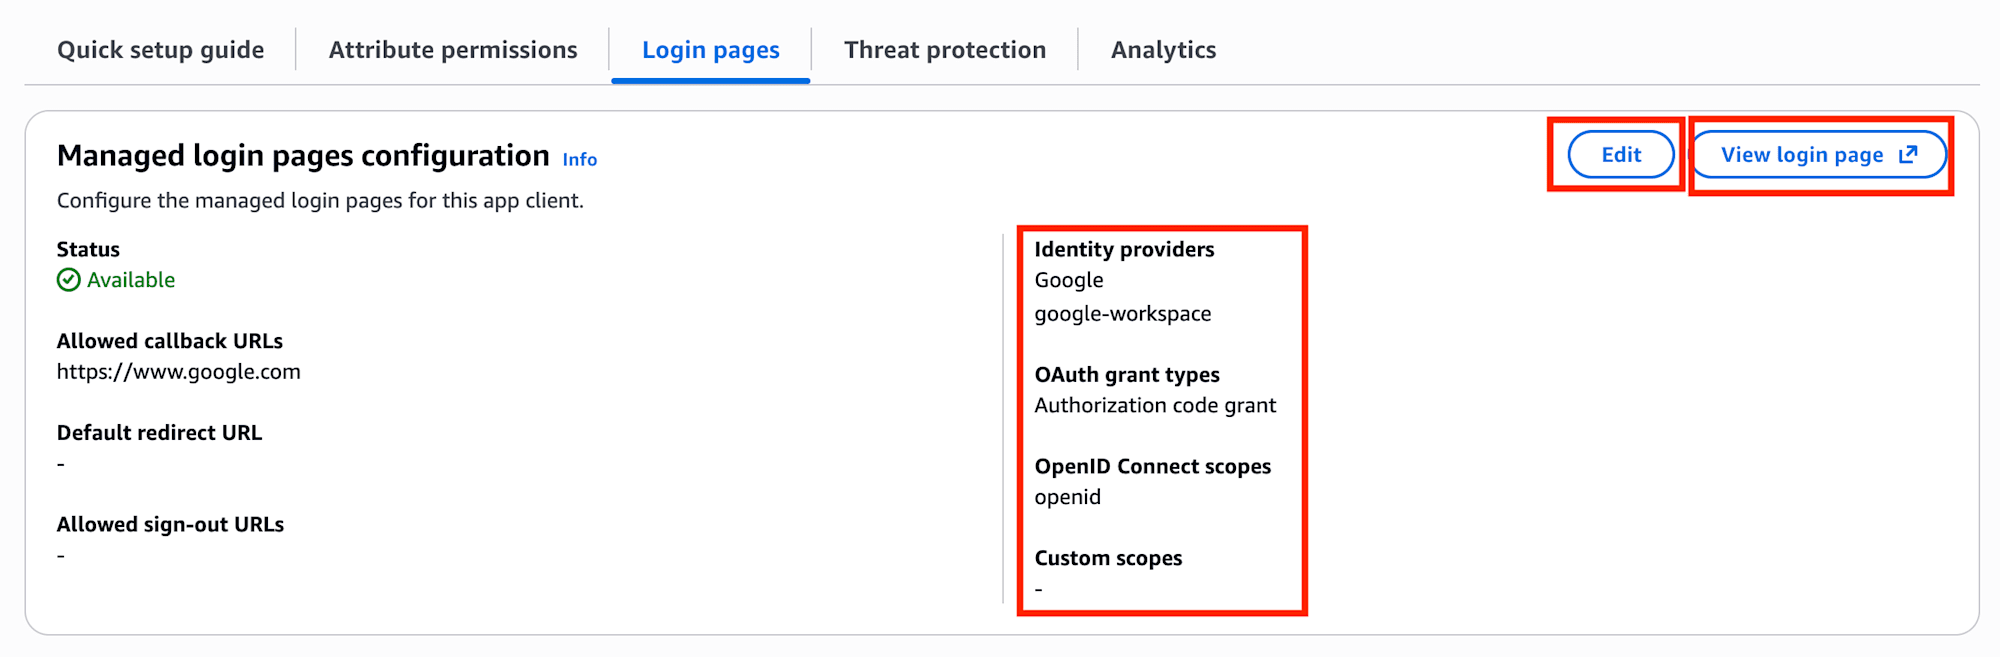
Task: Click the external link icon on View login page
Action: (x=1908, y=155)
